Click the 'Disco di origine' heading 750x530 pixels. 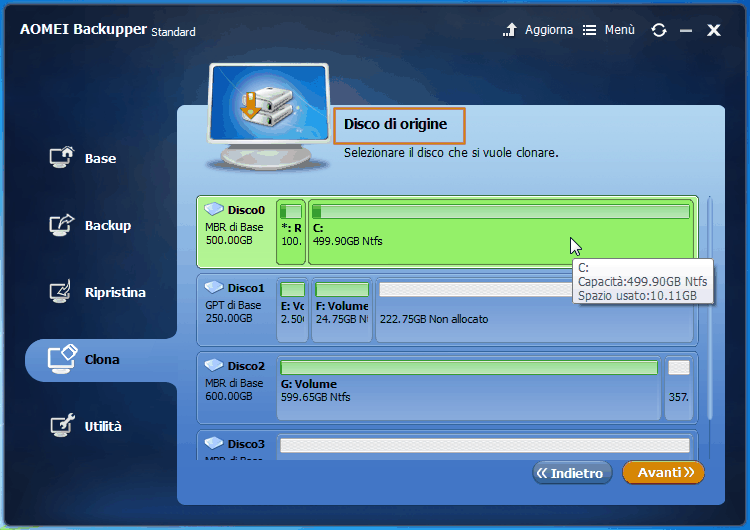pyautogui.click(x=396, y=124)
